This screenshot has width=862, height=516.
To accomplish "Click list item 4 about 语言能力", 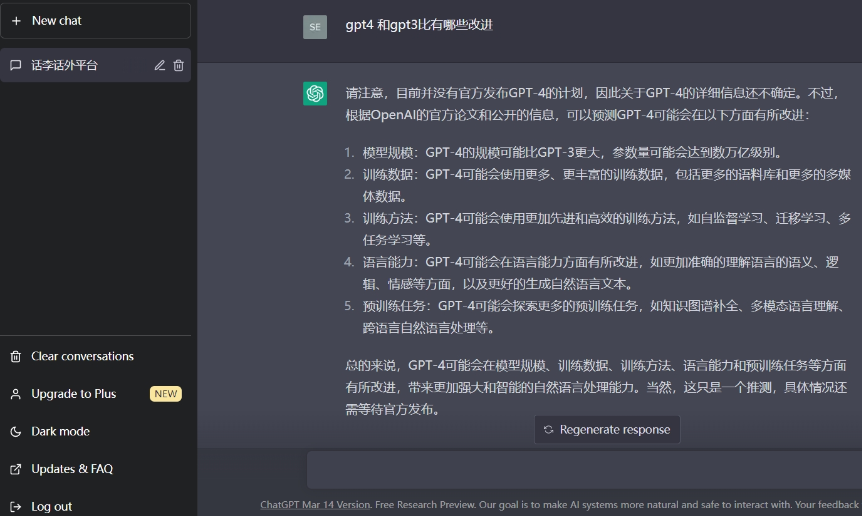I will [601, 274].
